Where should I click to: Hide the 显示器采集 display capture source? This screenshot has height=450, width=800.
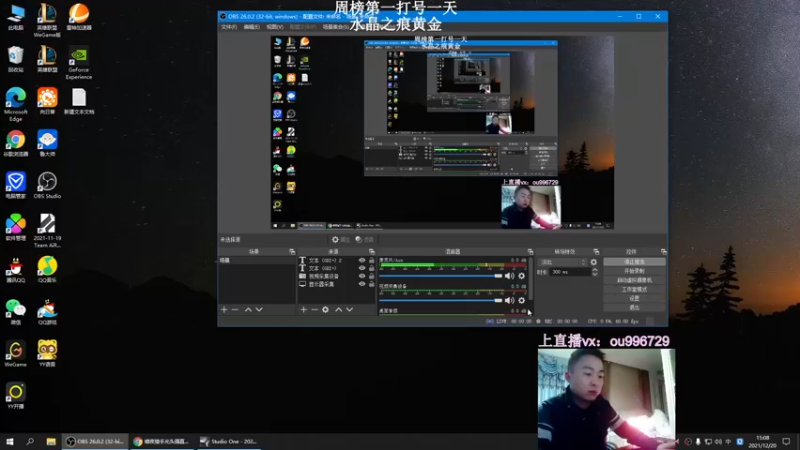[362, 284]
